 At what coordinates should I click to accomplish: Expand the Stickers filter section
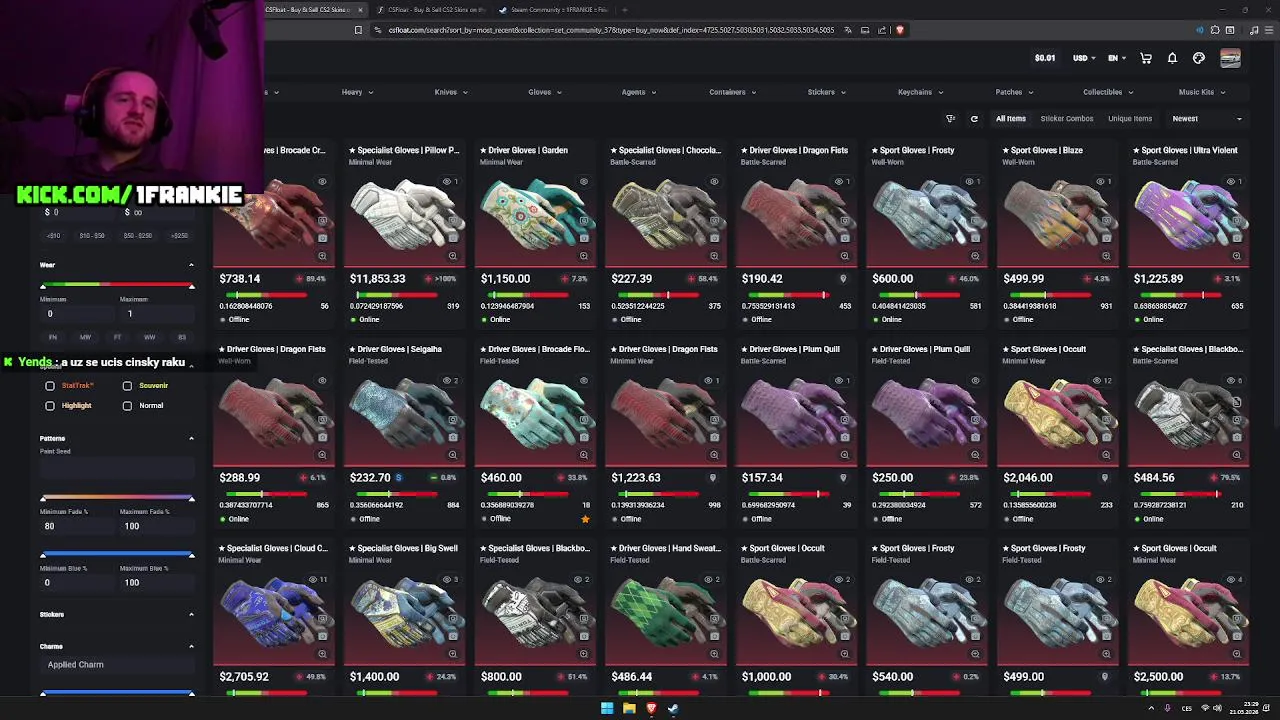point(191,615)
